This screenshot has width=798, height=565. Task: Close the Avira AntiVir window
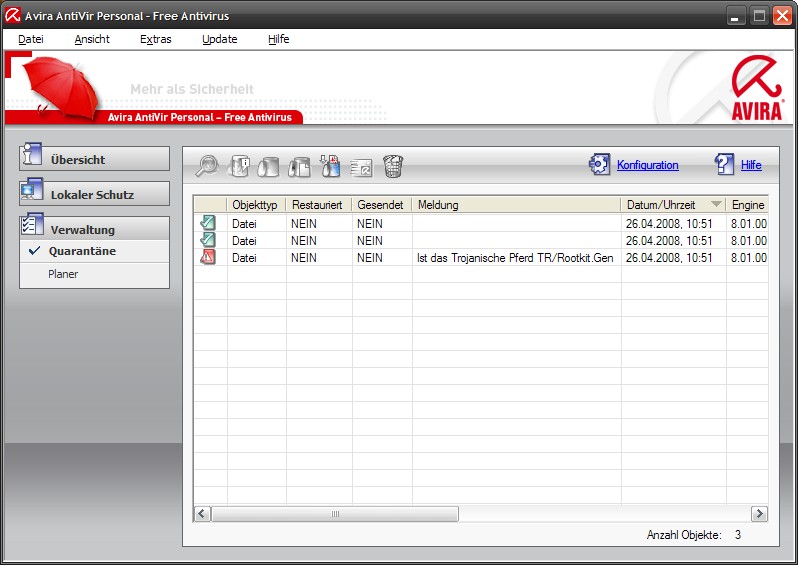coord(782,16)
